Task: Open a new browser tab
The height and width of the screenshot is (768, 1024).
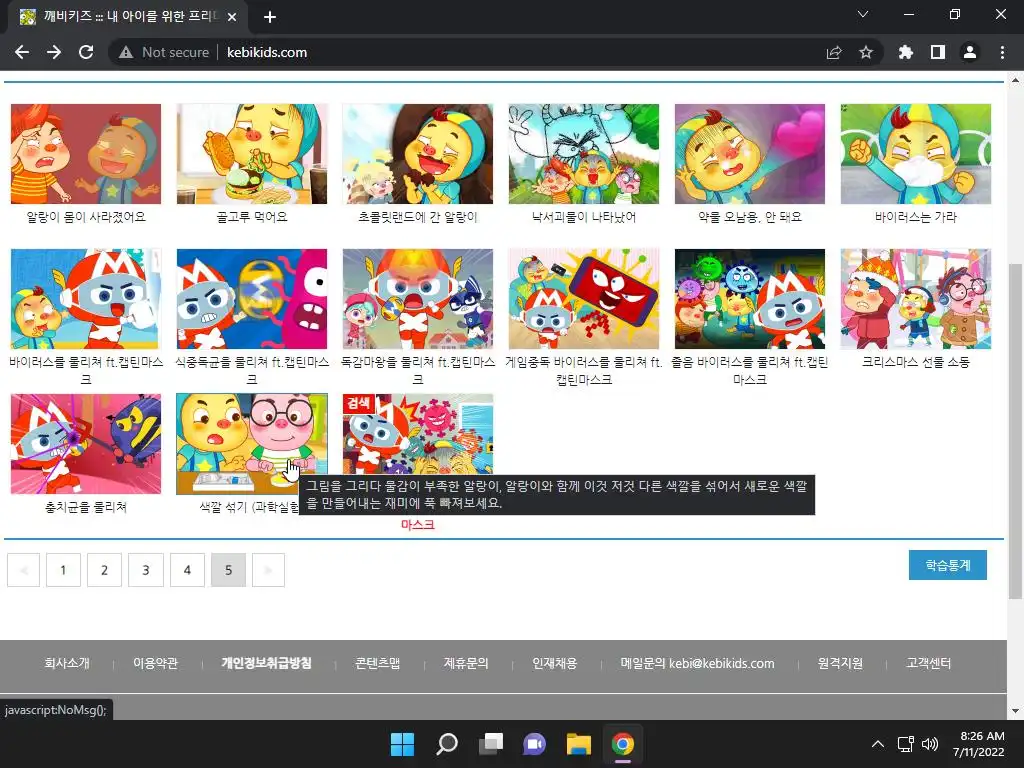Action: point(270,17)
